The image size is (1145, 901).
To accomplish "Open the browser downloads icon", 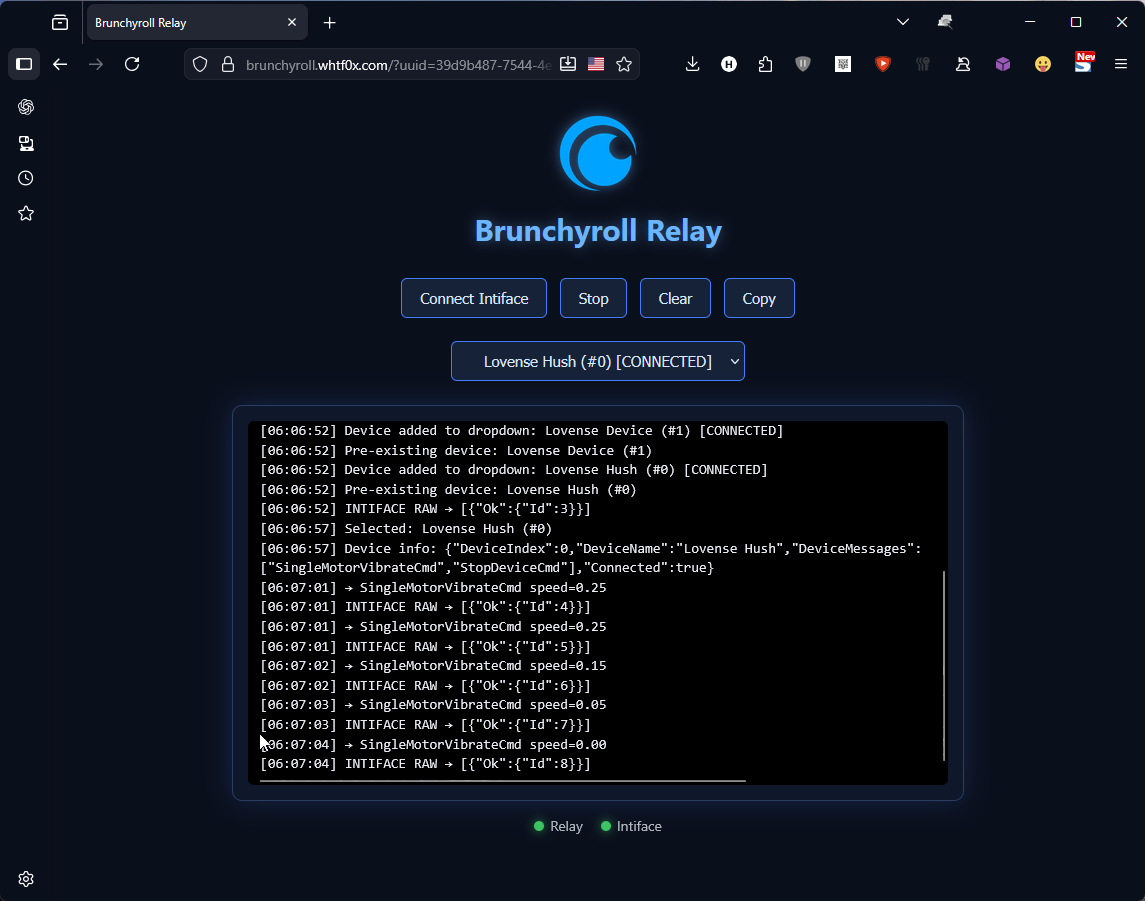I will click(692, 64).
